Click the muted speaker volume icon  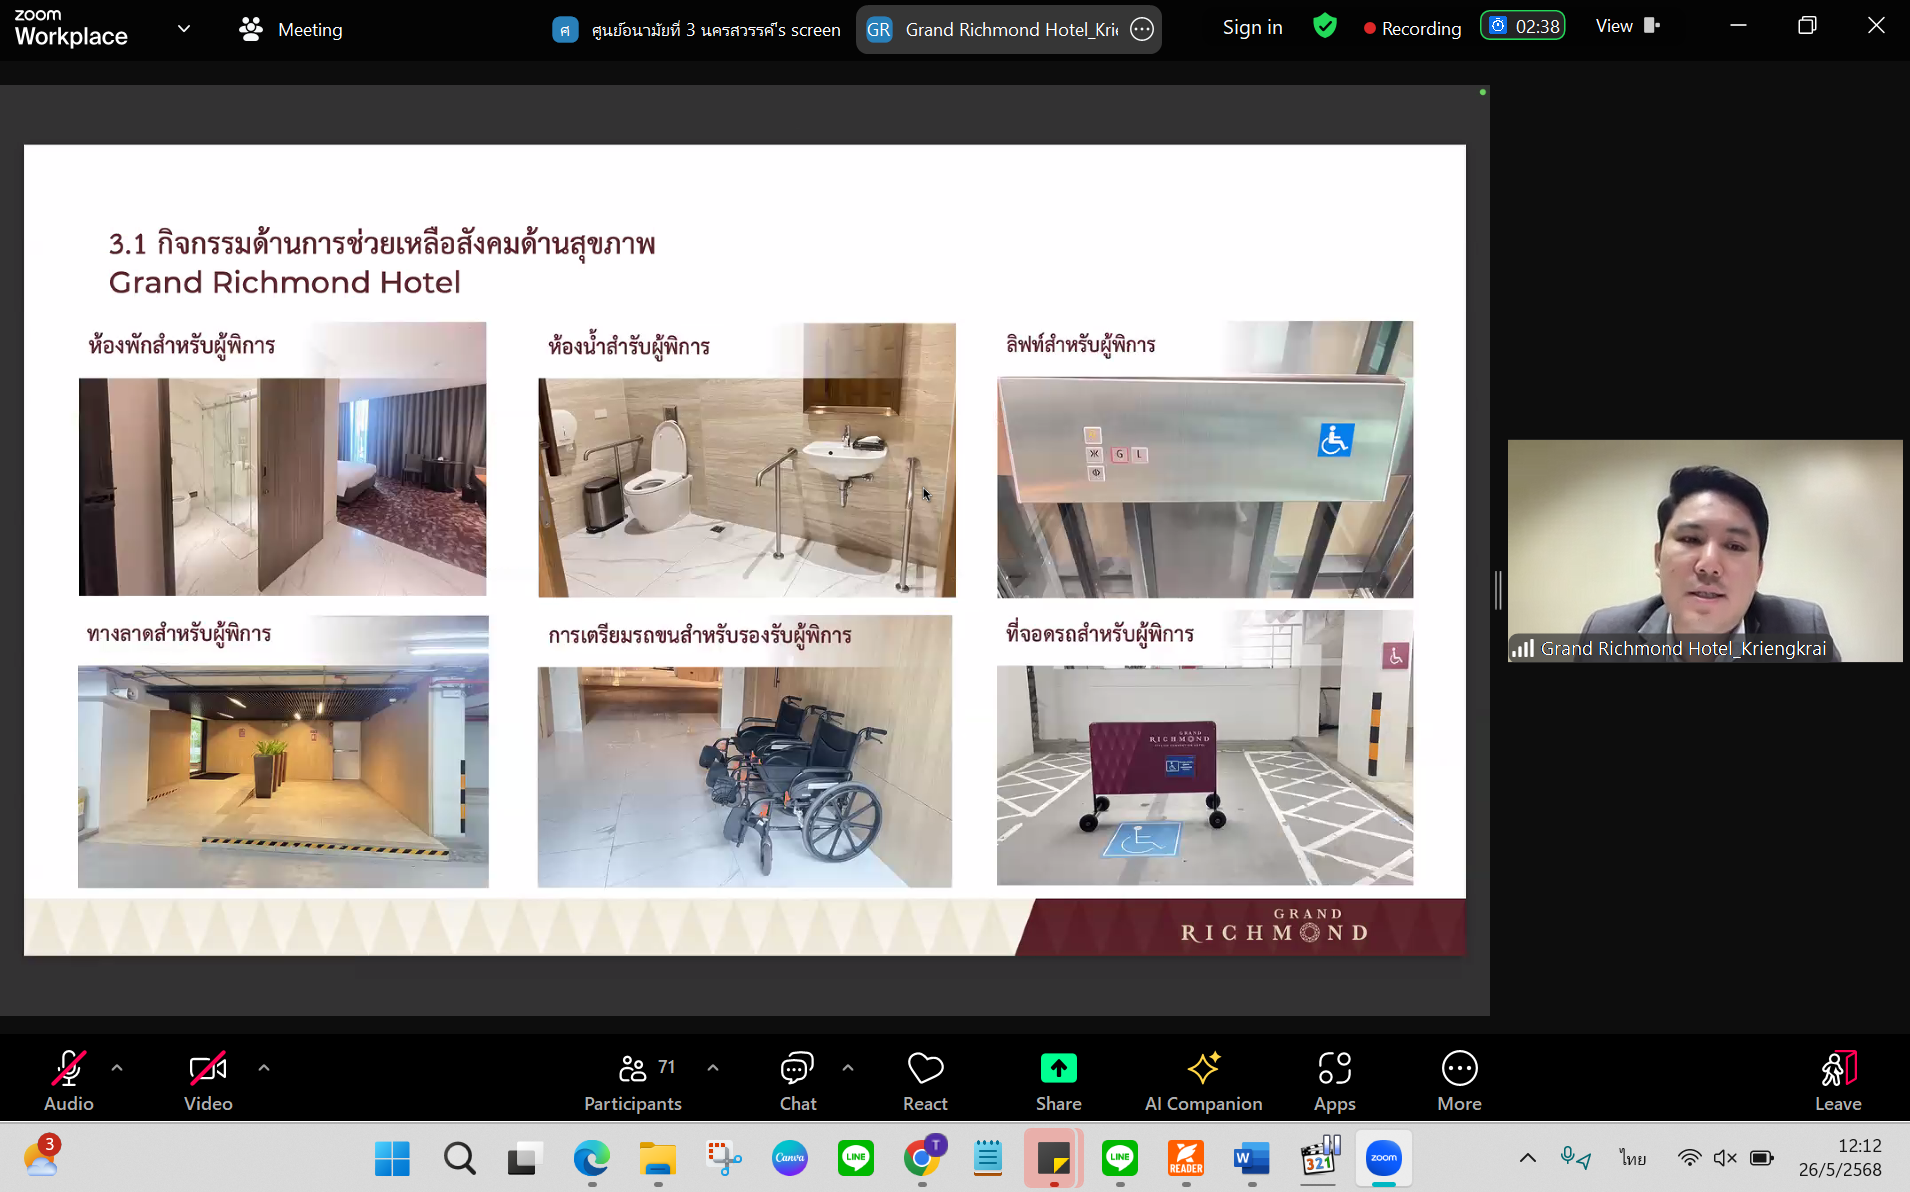coord(1725,1158)
